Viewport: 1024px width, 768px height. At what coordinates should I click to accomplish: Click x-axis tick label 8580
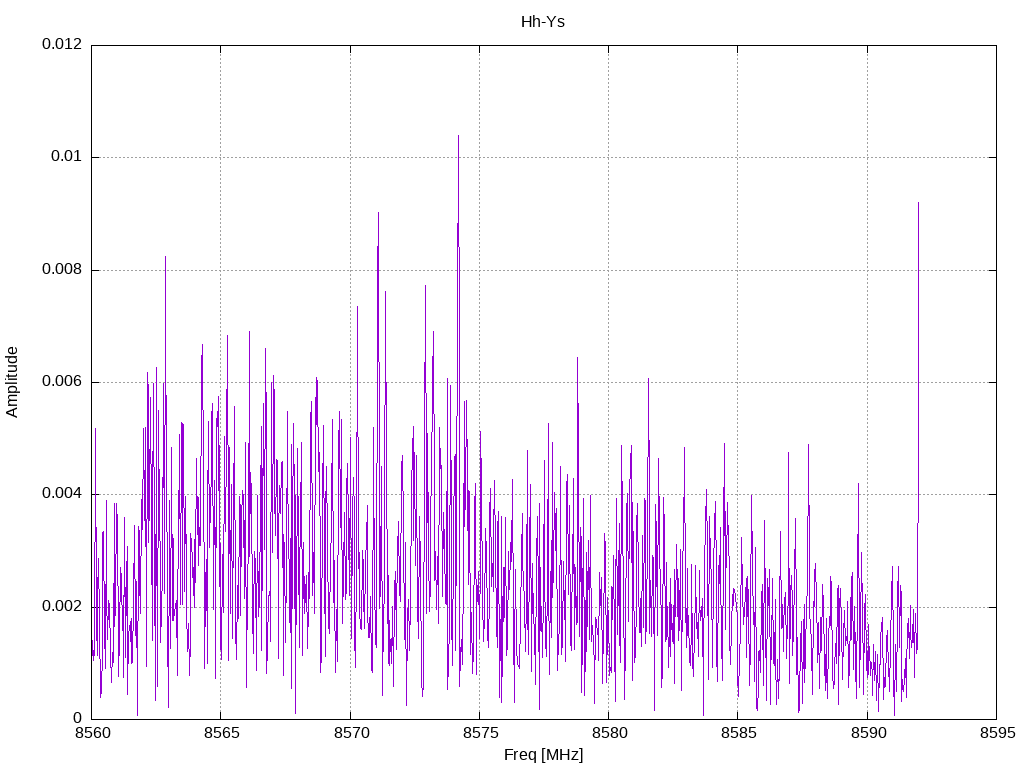point(609,733)
